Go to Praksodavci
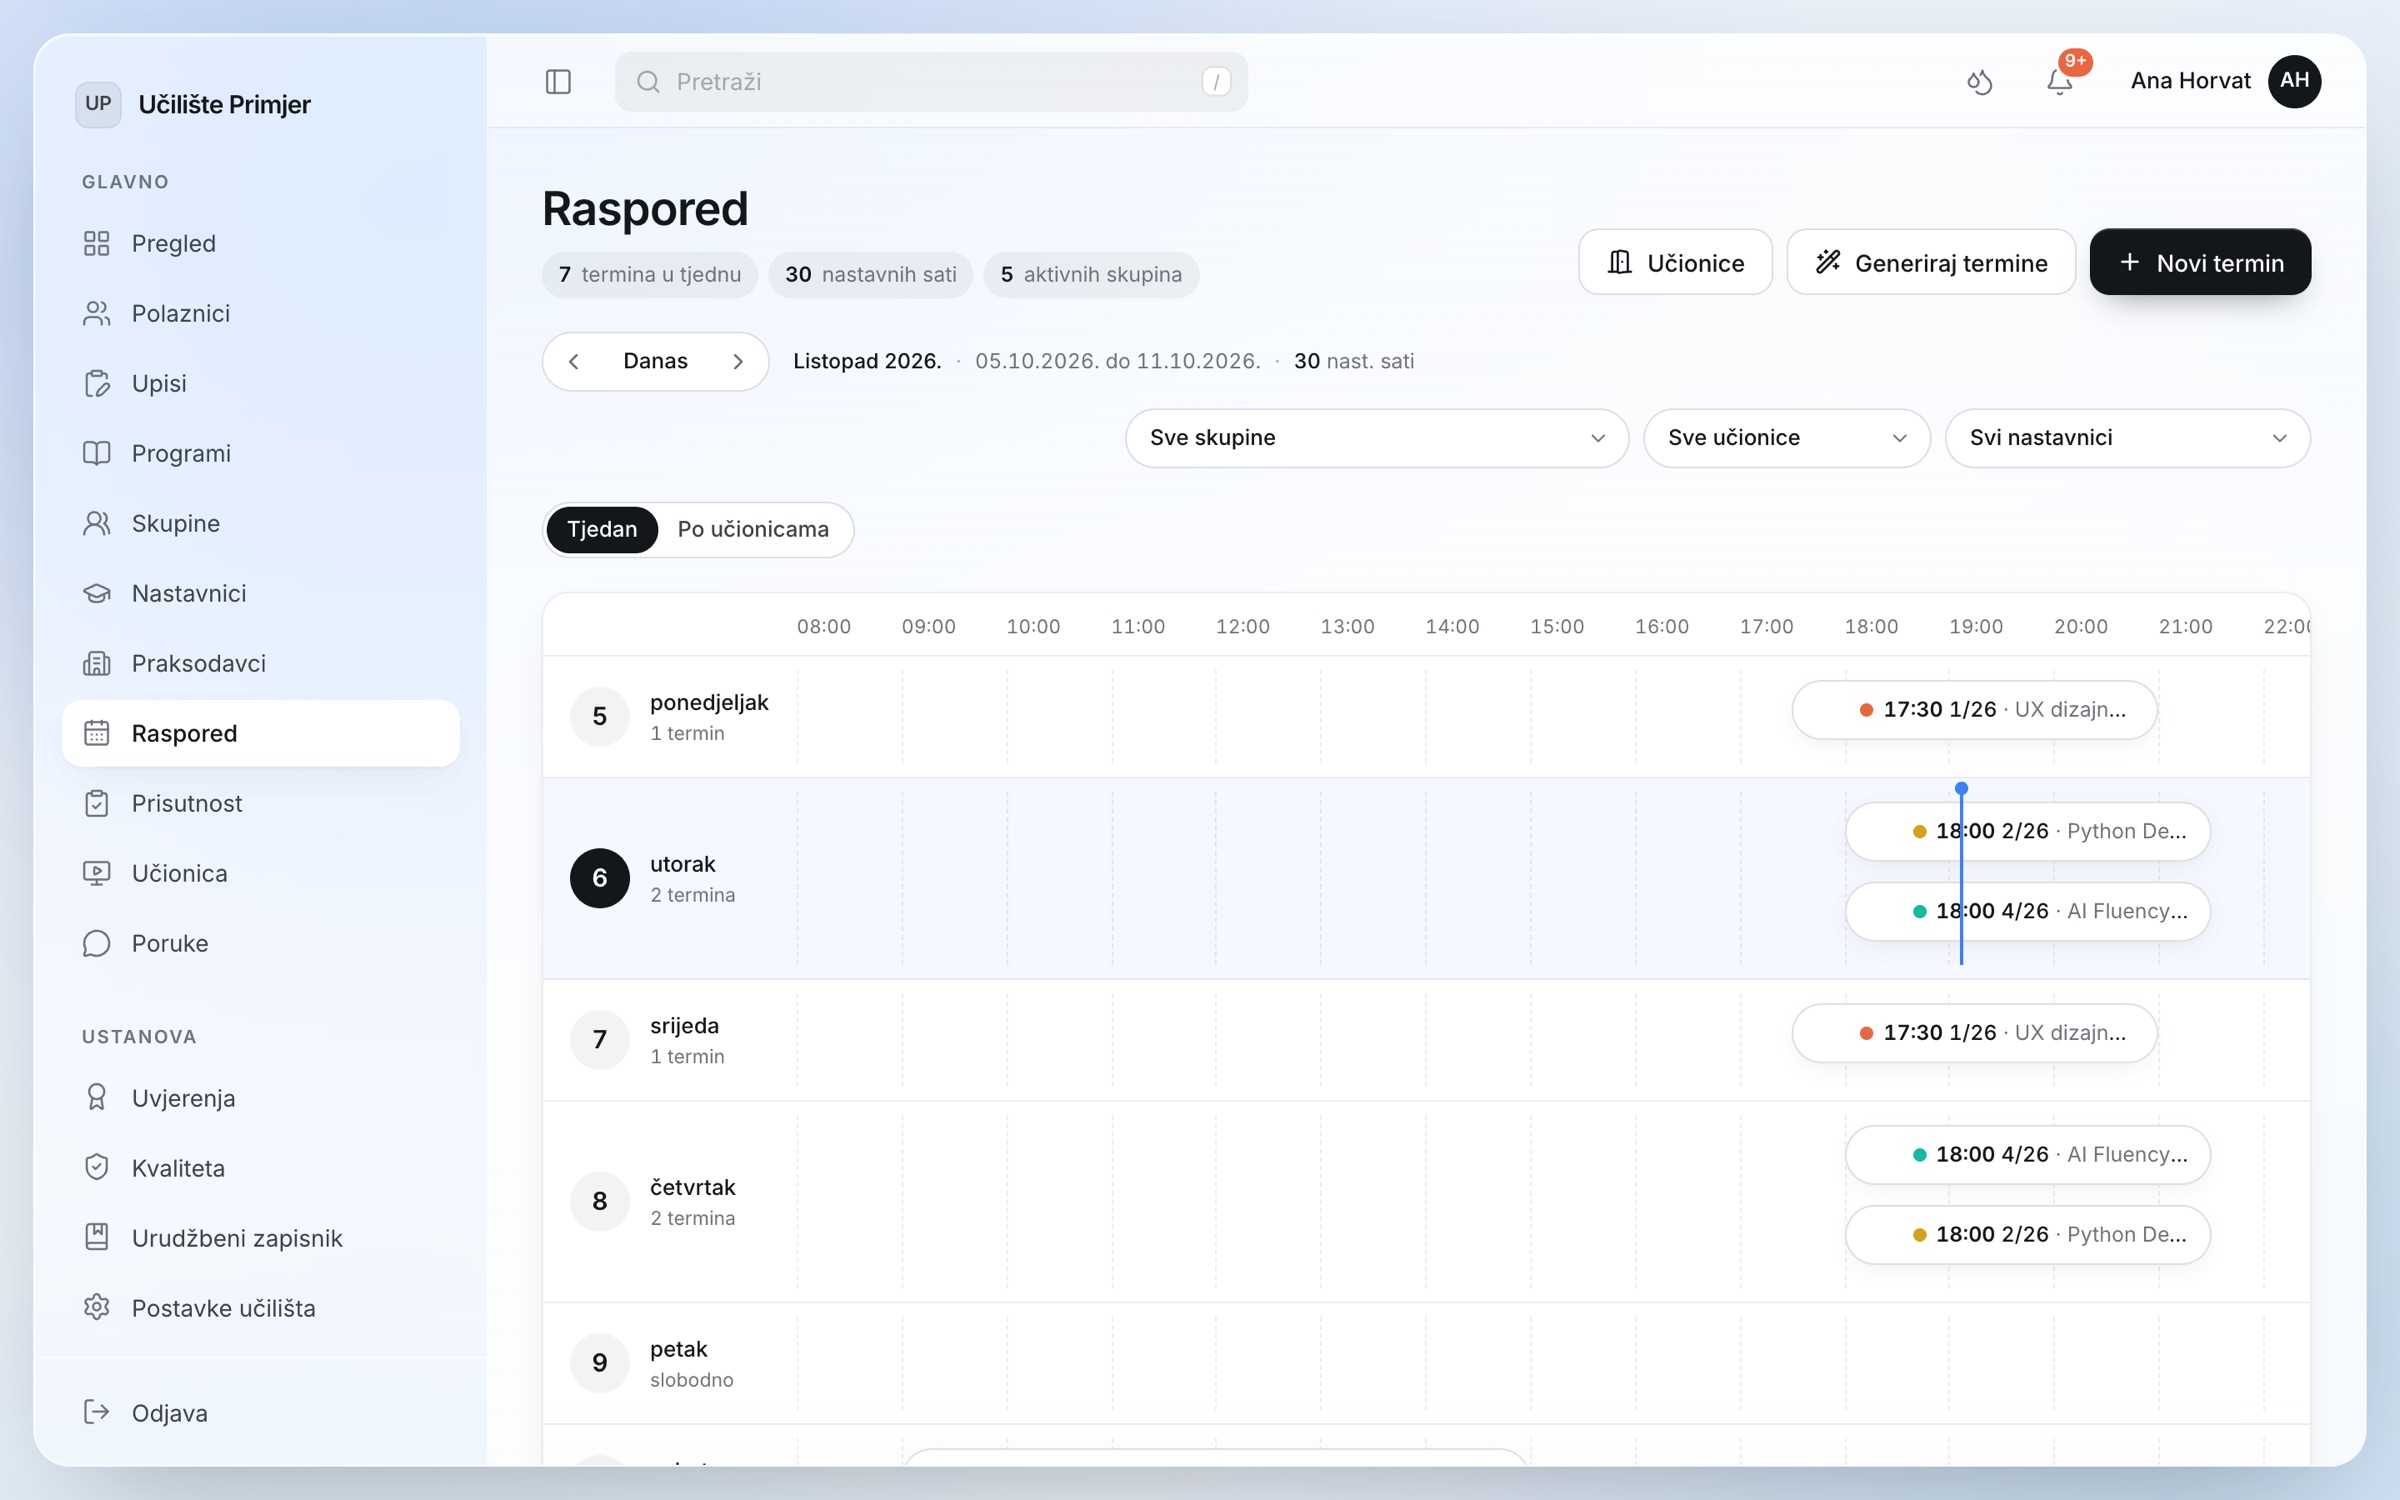The width and height of the screenshot is (2400, 1500). [260, 663]
